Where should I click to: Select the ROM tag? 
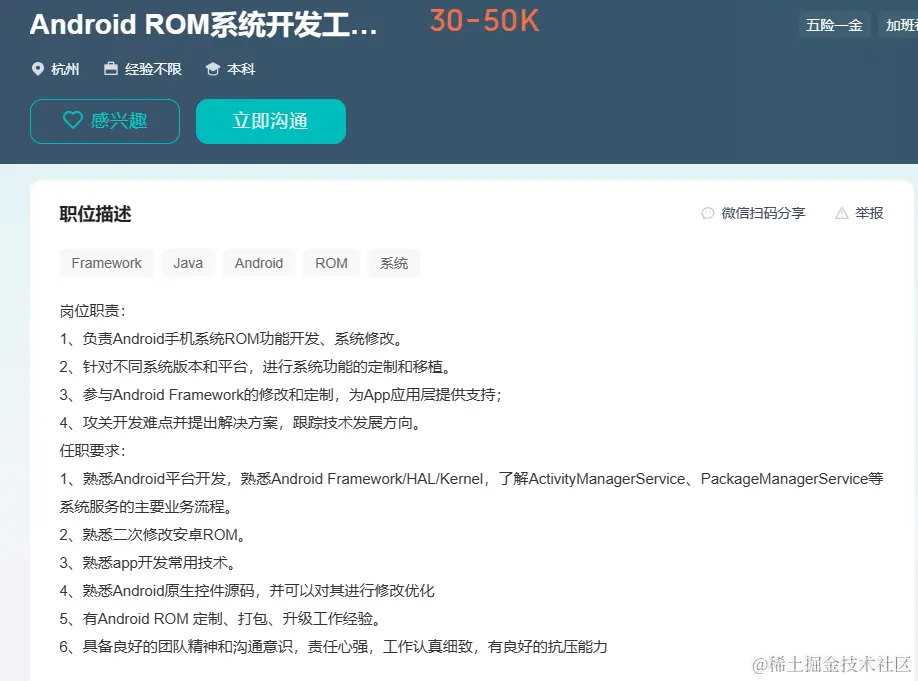[x=331, y=263]
